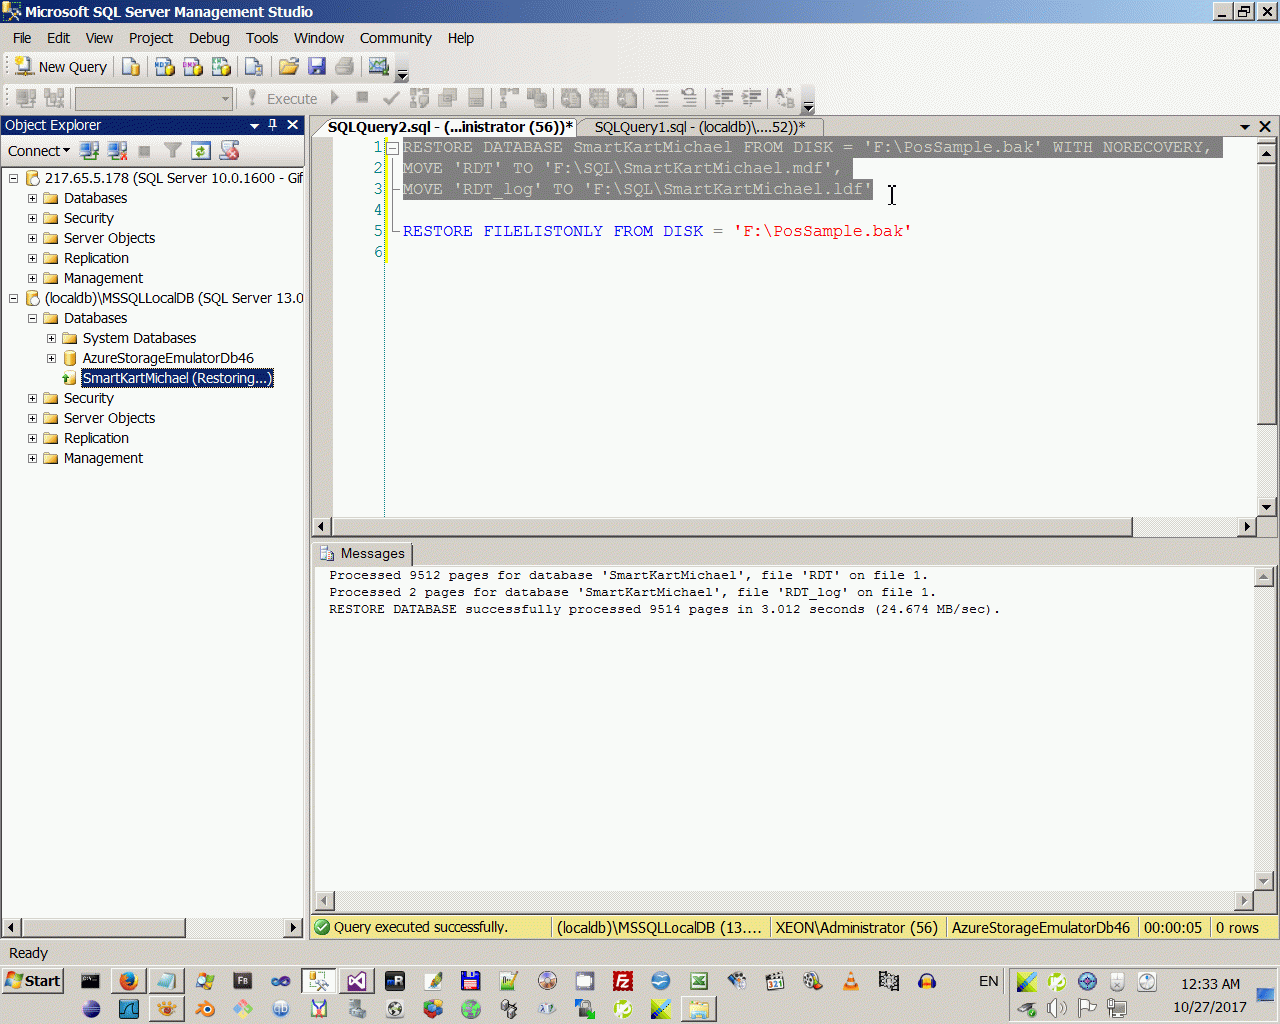Click the query editor vertical scrollbar thumb

(x=1266, y=293)
